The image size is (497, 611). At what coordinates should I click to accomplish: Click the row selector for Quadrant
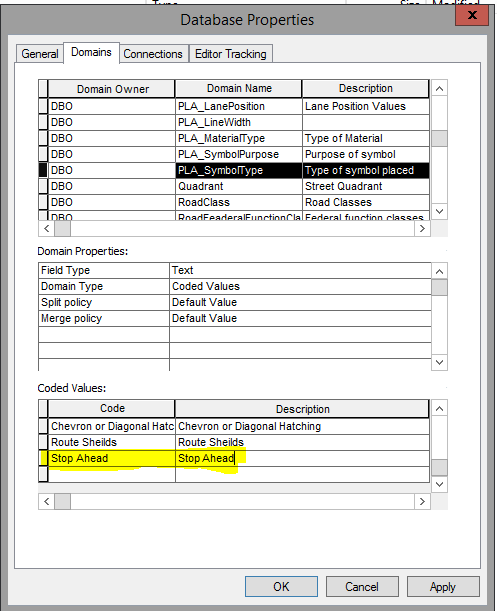click(43, 186)
